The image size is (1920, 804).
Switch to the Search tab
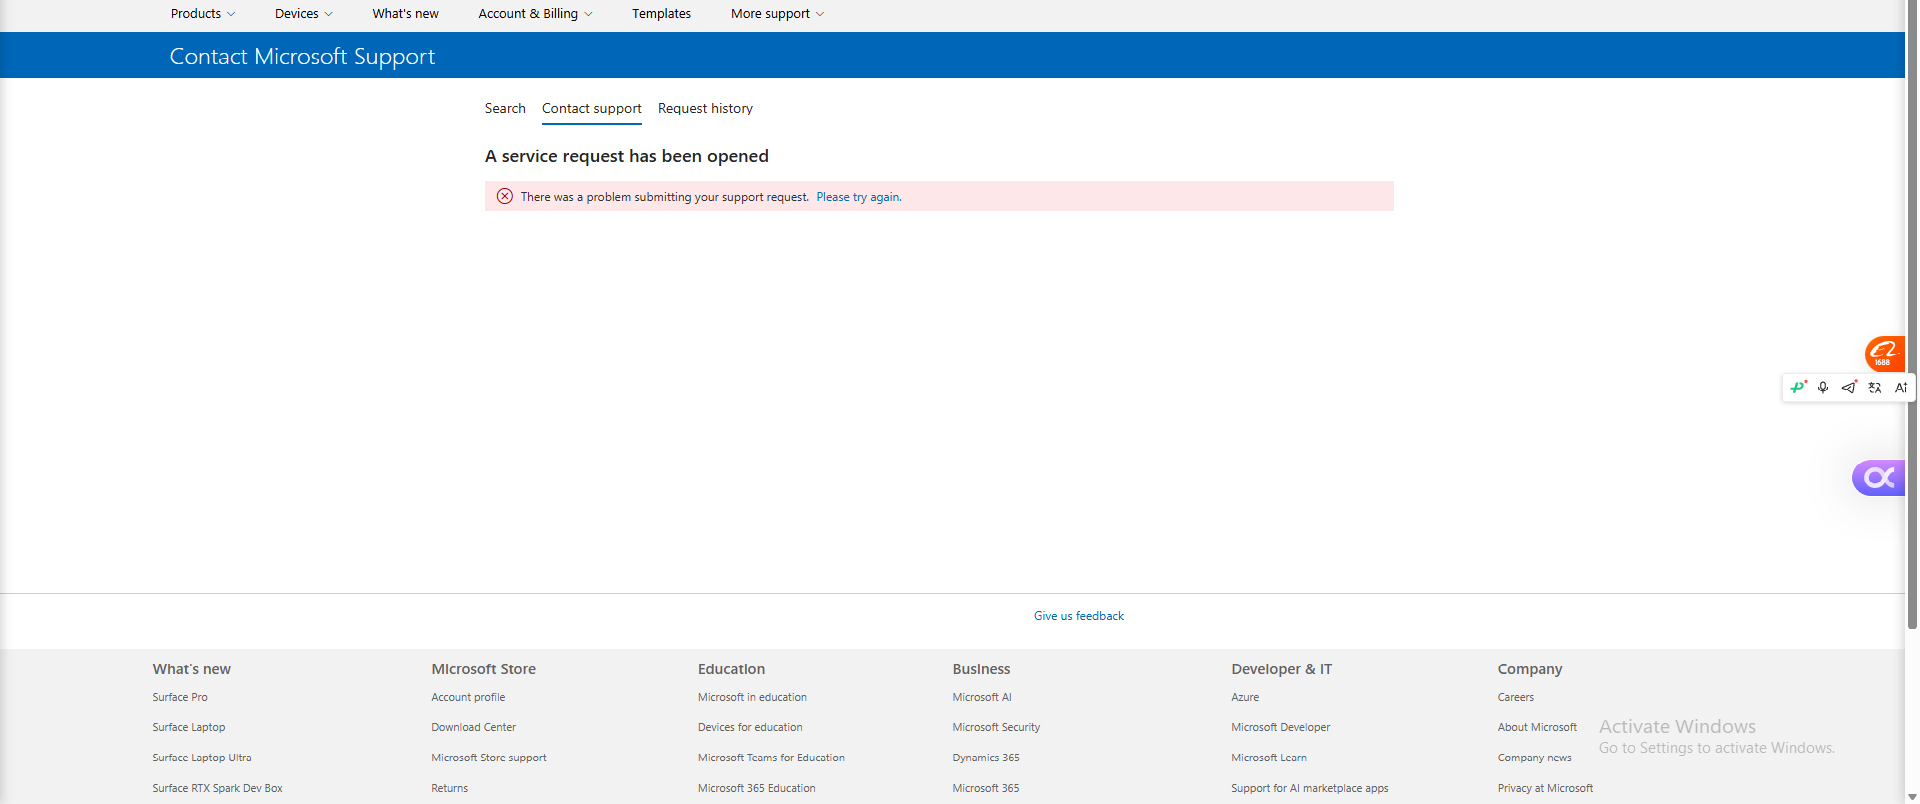click(505, 108)
